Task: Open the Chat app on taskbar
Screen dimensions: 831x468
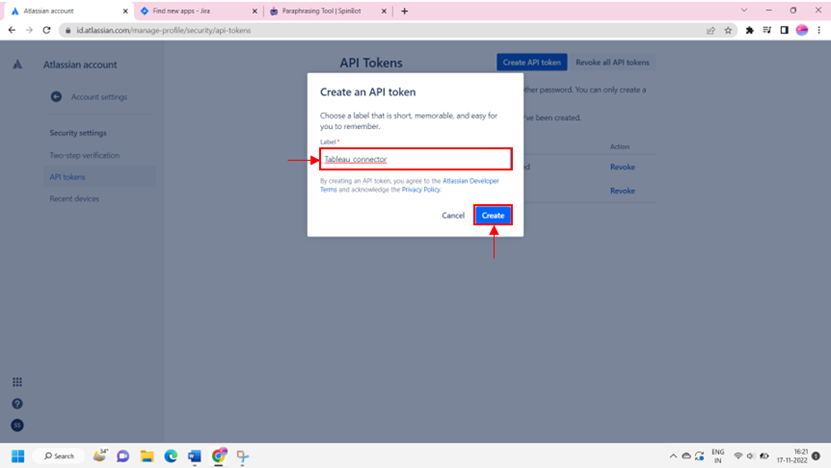Action: tap(123, 456)
